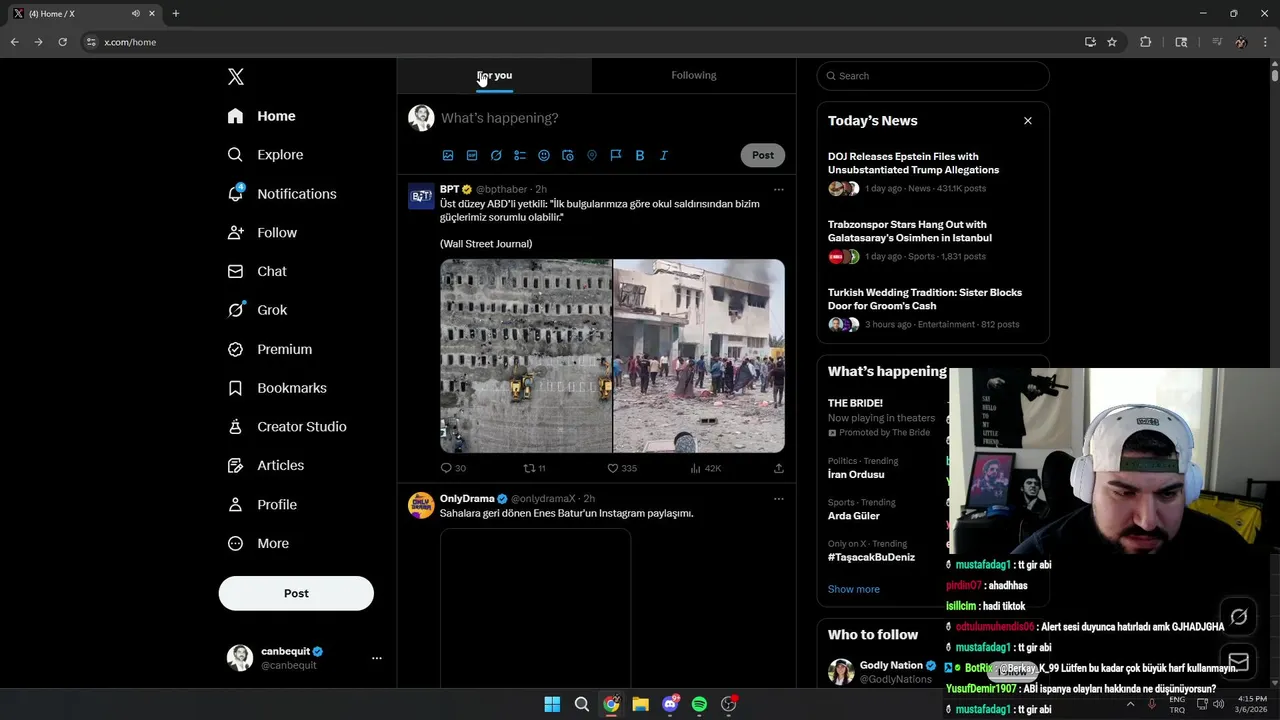Open a new Chrome tab
Image resolution: width=1280 pixels, height=720 pixels.
tap(176, 14)
